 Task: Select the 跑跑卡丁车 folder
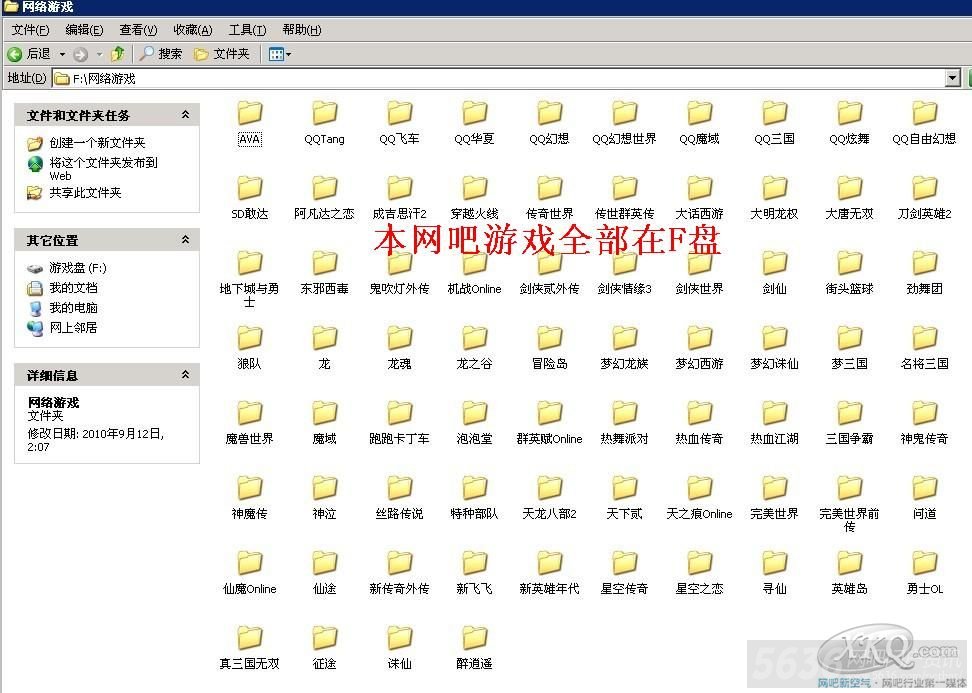pos(399,423)
